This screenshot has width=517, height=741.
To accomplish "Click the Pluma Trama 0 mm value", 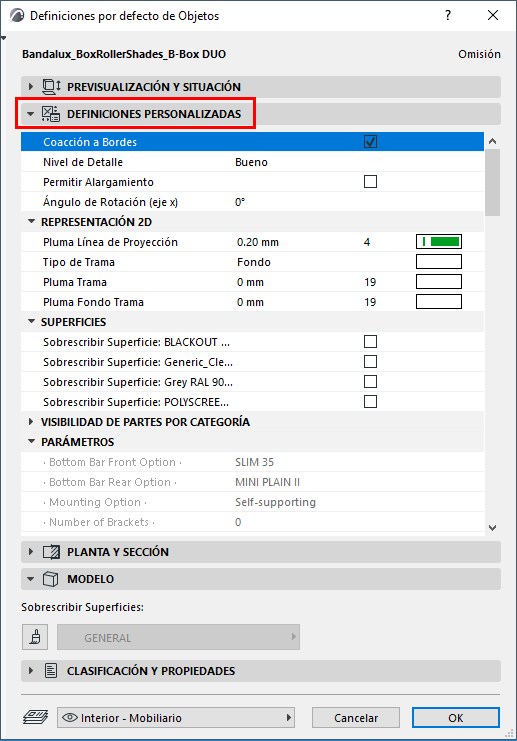I will [250, 282].
